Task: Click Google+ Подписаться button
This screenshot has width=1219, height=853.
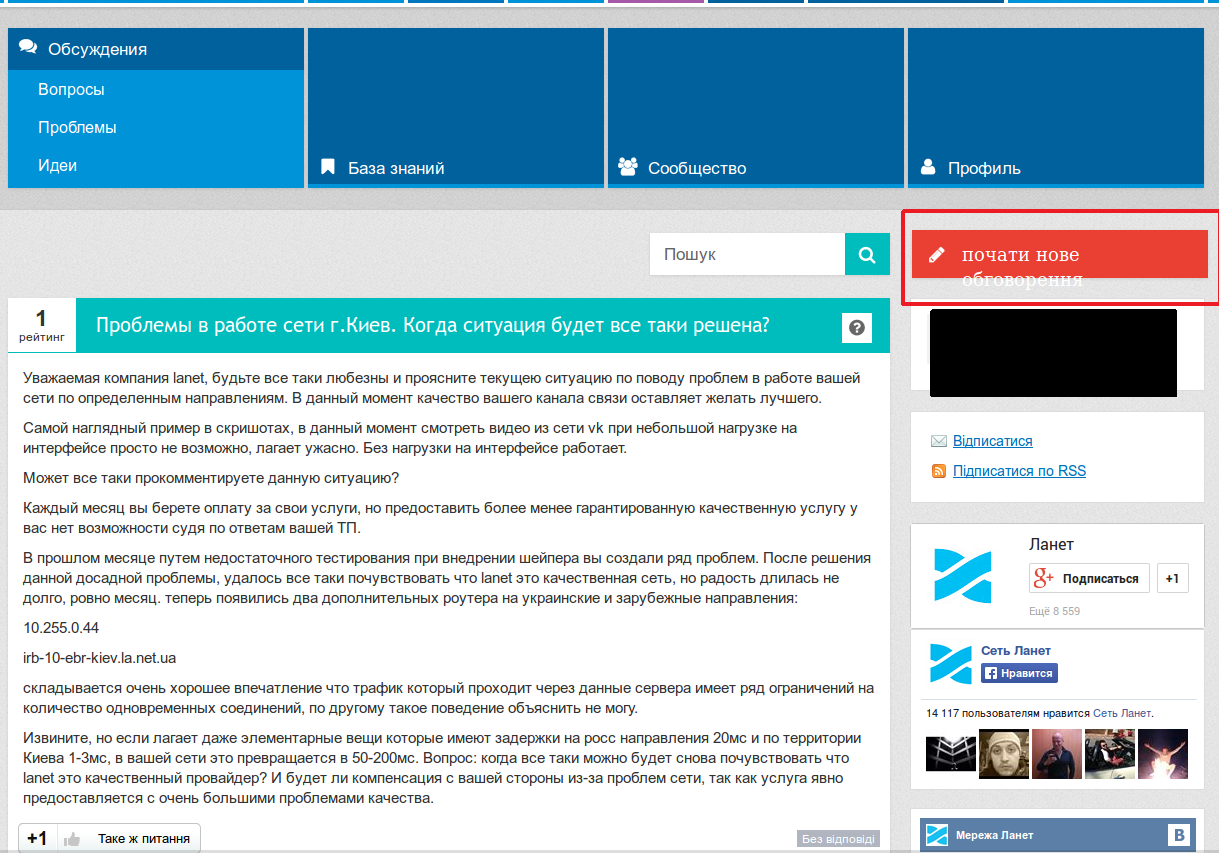Action: click(1089, 578)
